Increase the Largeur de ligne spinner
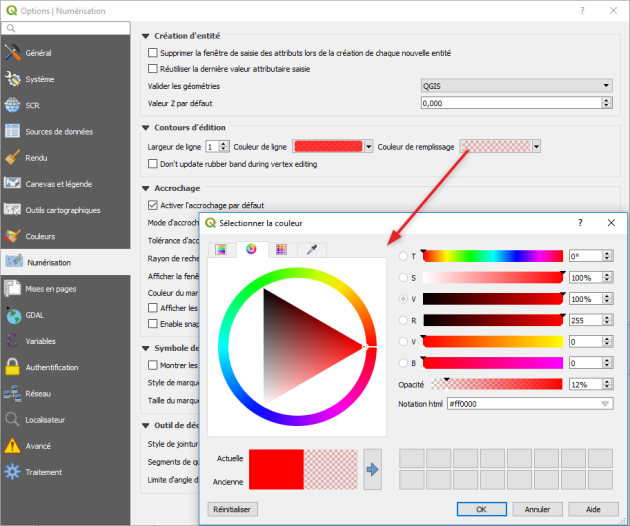Image resolution: width=630 pixels, height=526 pixels. tap(224, 143)
